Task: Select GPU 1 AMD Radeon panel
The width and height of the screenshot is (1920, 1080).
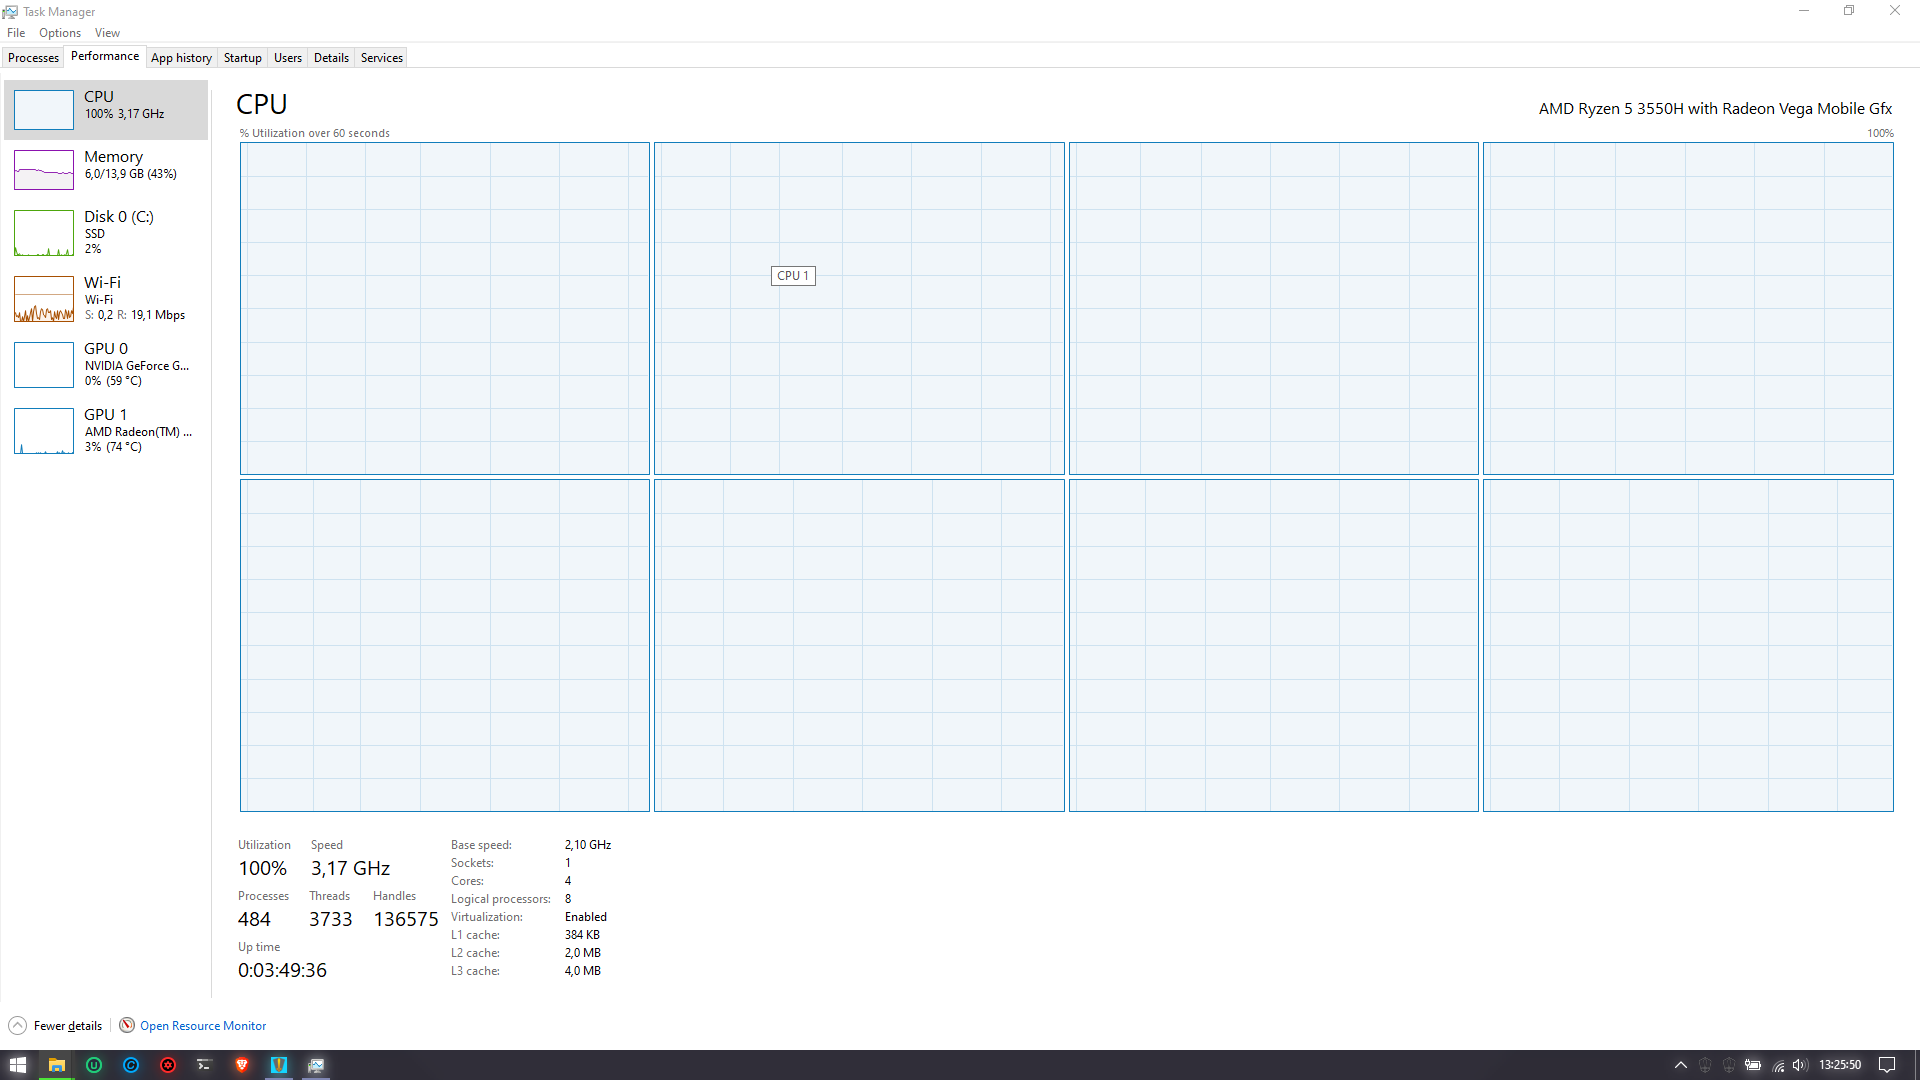Action: point(105,430)
